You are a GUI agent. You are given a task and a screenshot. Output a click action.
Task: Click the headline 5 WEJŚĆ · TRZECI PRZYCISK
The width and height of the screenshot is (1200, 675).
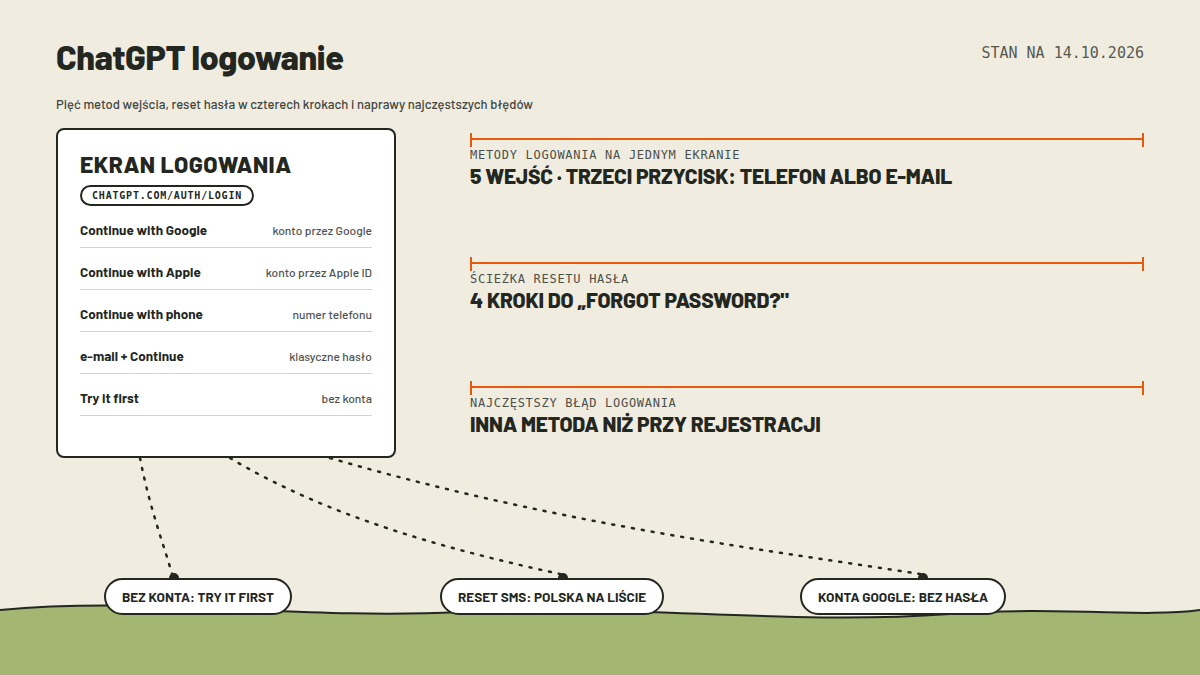pyautogui.click(x=711, y=177)
